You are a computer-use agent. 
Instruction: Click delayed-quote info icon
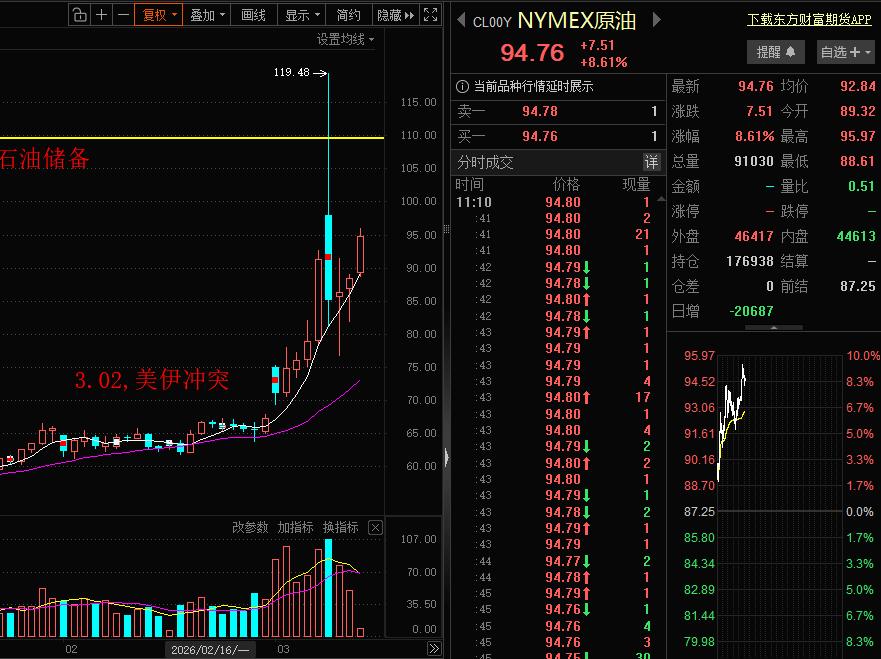(462, 87)
